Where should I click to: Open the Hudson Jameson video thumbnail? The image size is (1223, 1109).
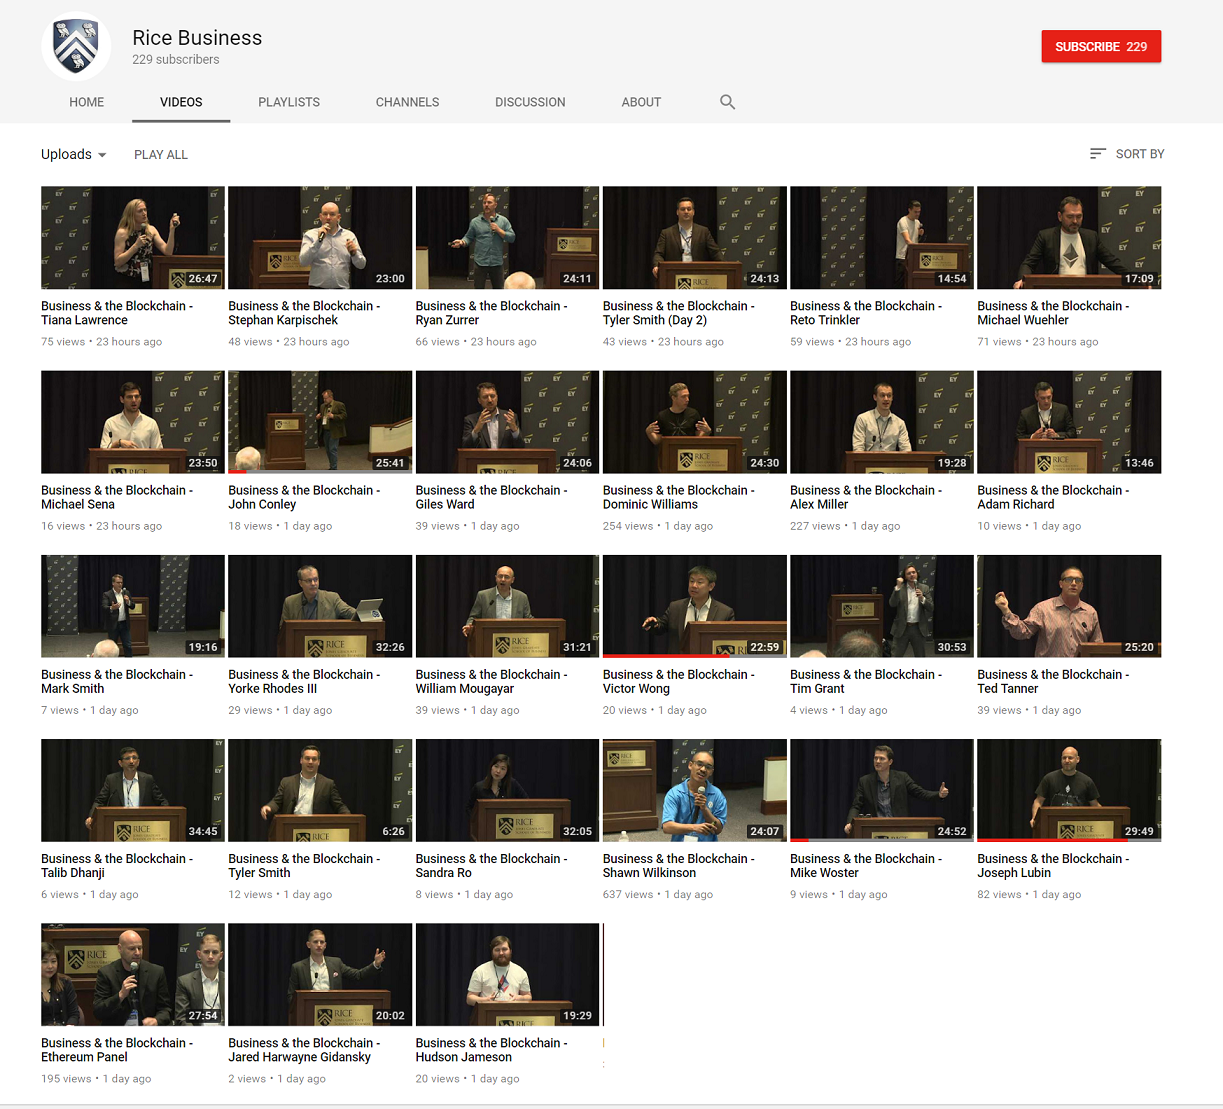[507, 974]
